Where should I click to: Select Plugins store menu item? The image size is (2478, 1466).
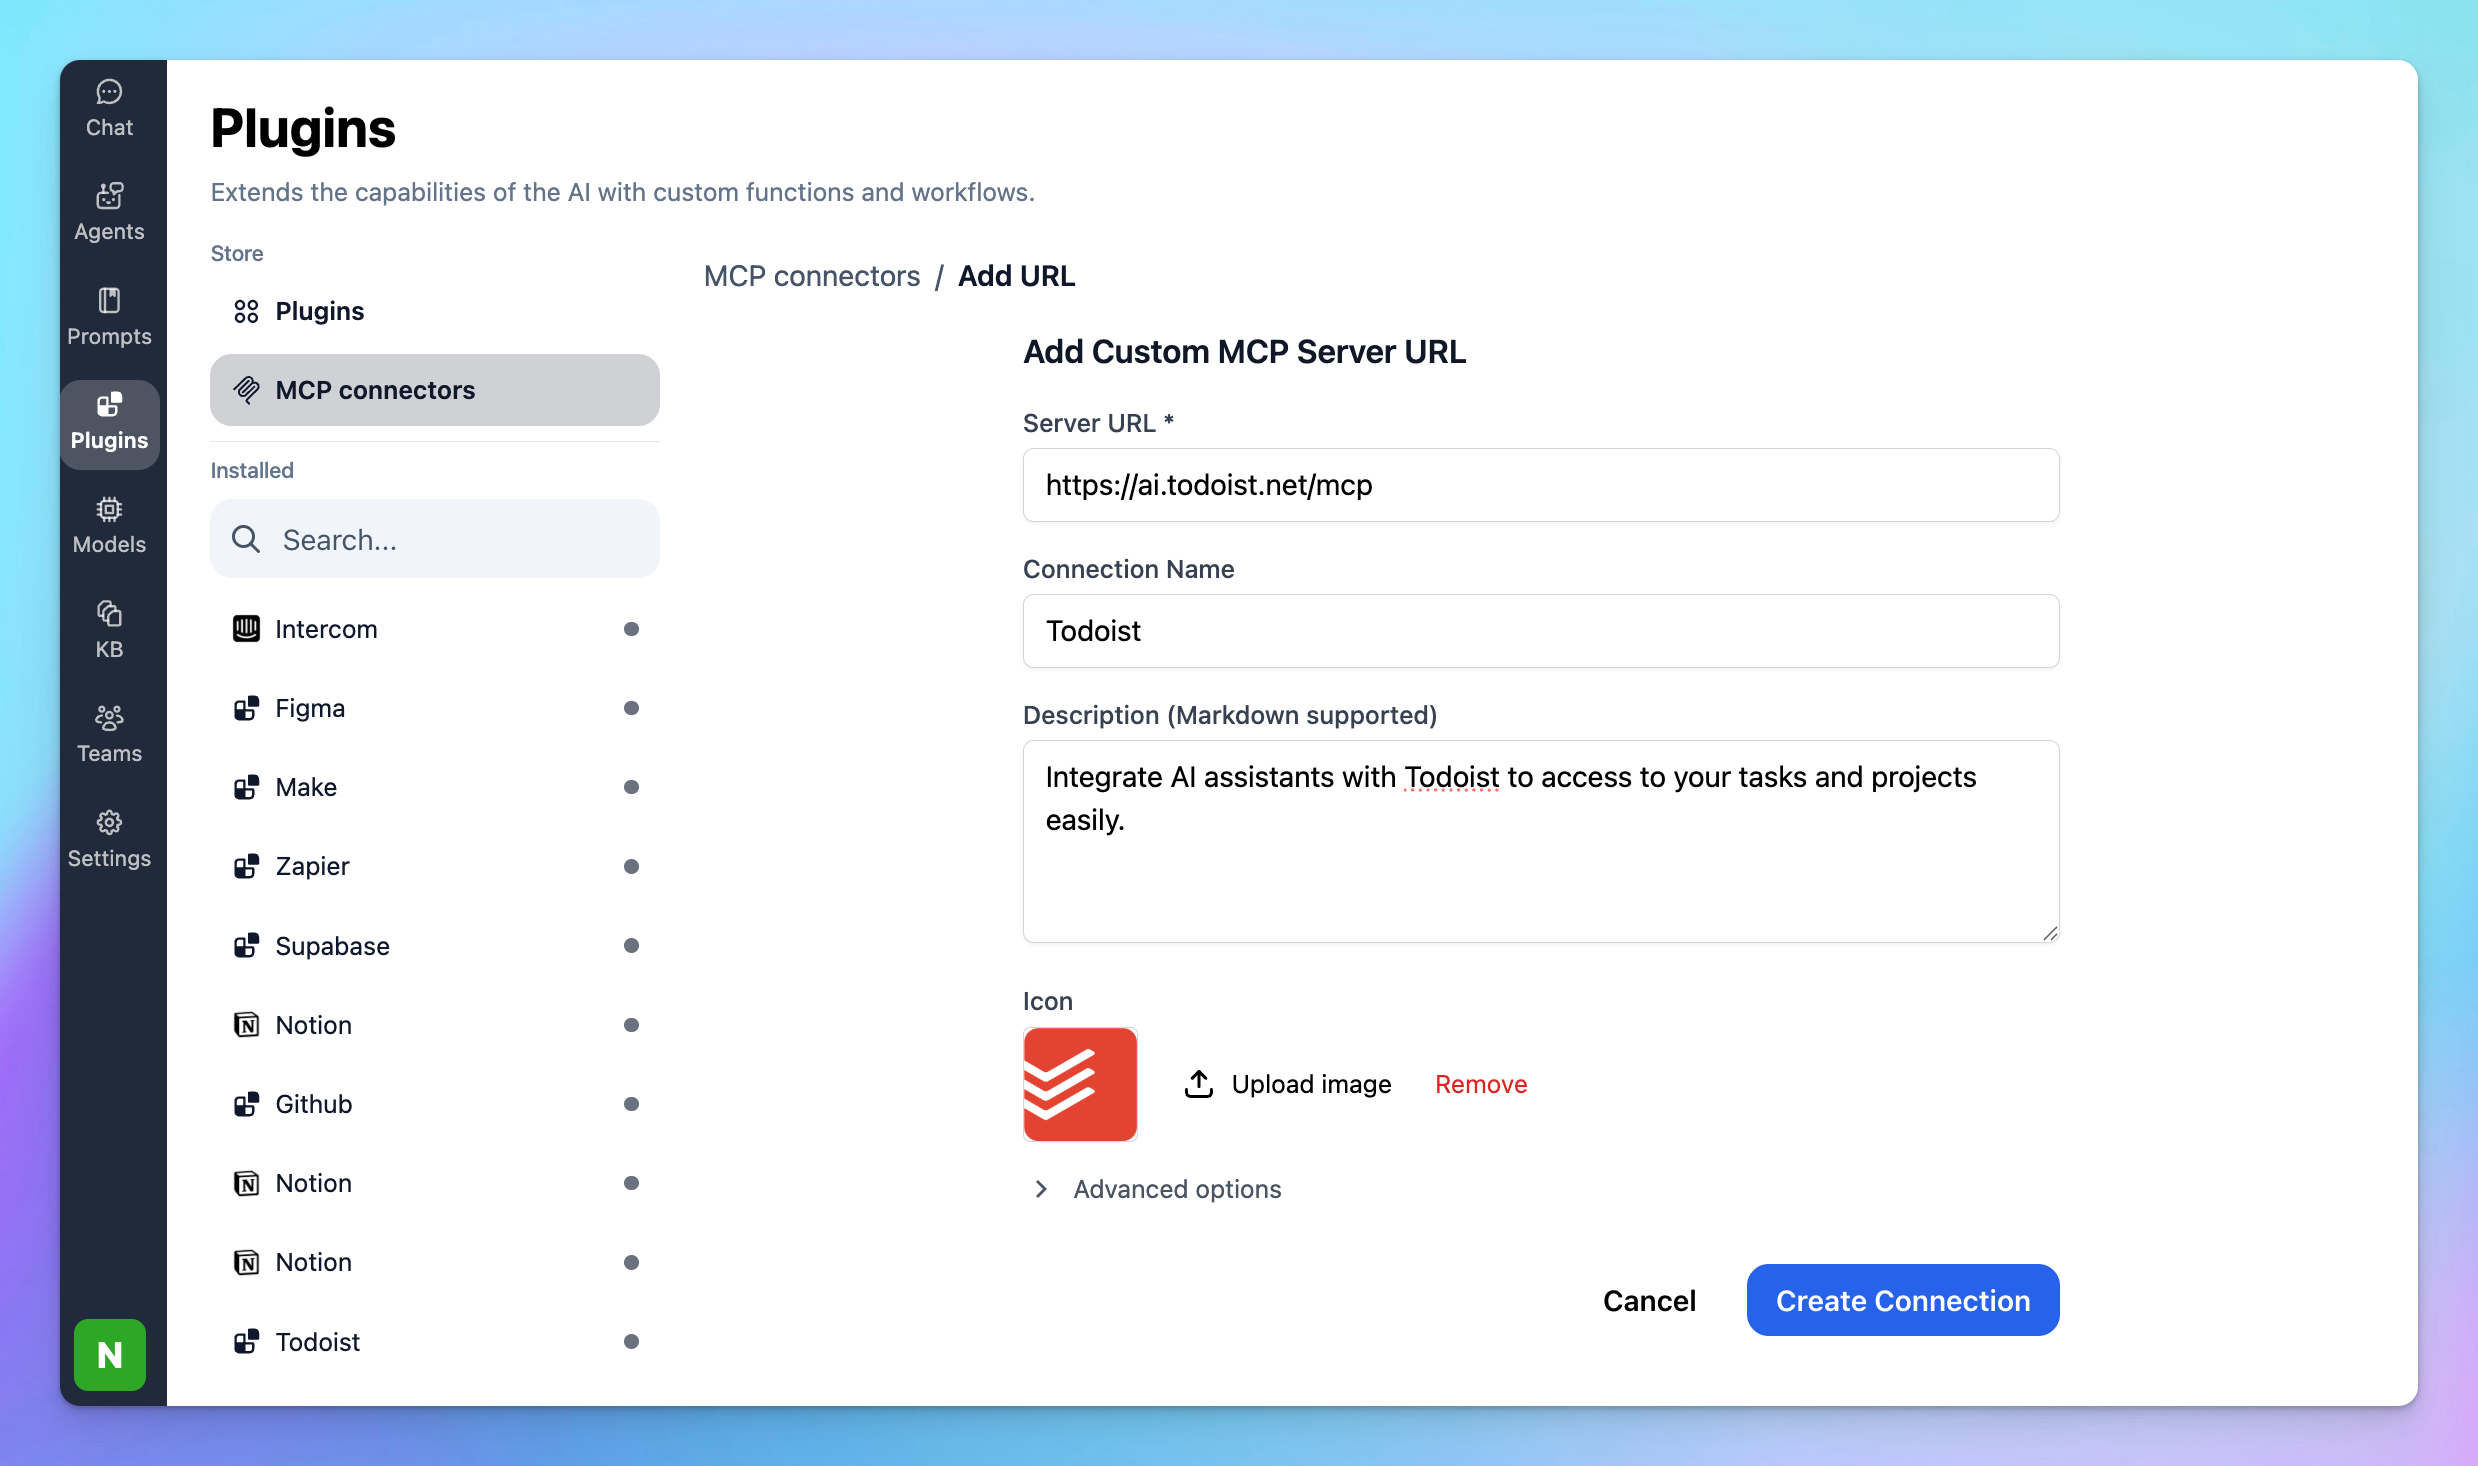(319, 311)
